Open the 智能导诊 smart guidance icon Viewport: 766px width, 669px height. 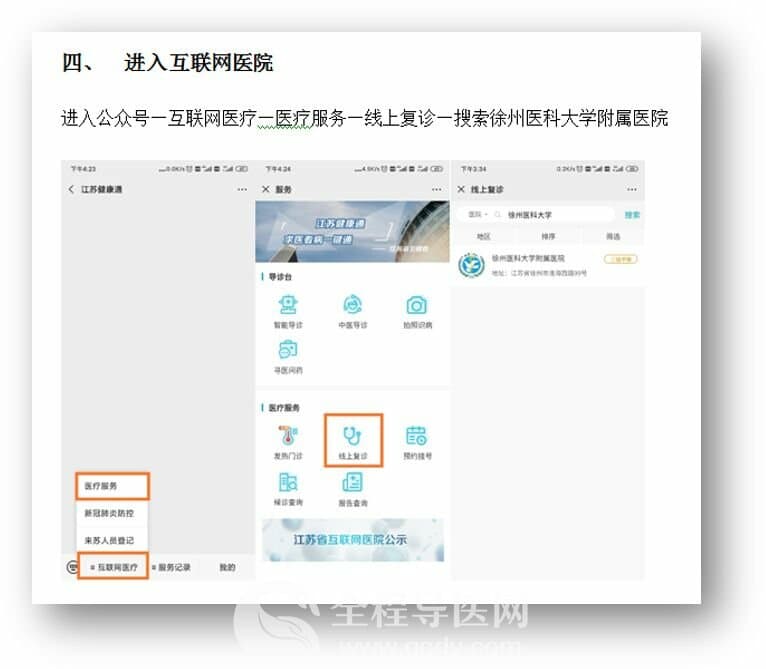click(x=288, y=307)
